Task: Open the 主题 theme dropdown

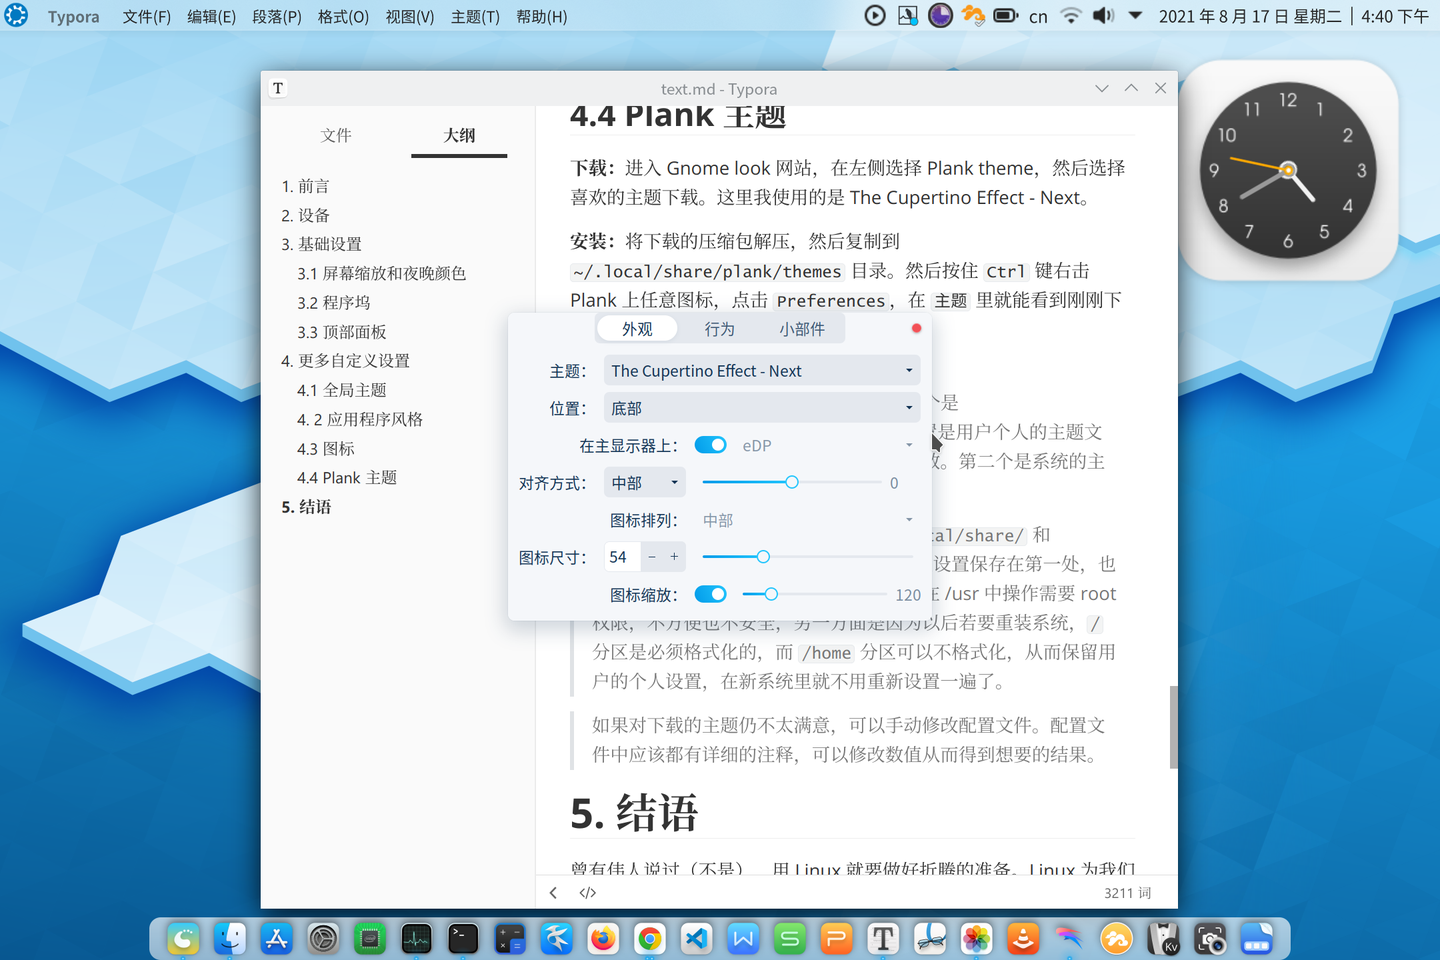Action: pos(762,371)
